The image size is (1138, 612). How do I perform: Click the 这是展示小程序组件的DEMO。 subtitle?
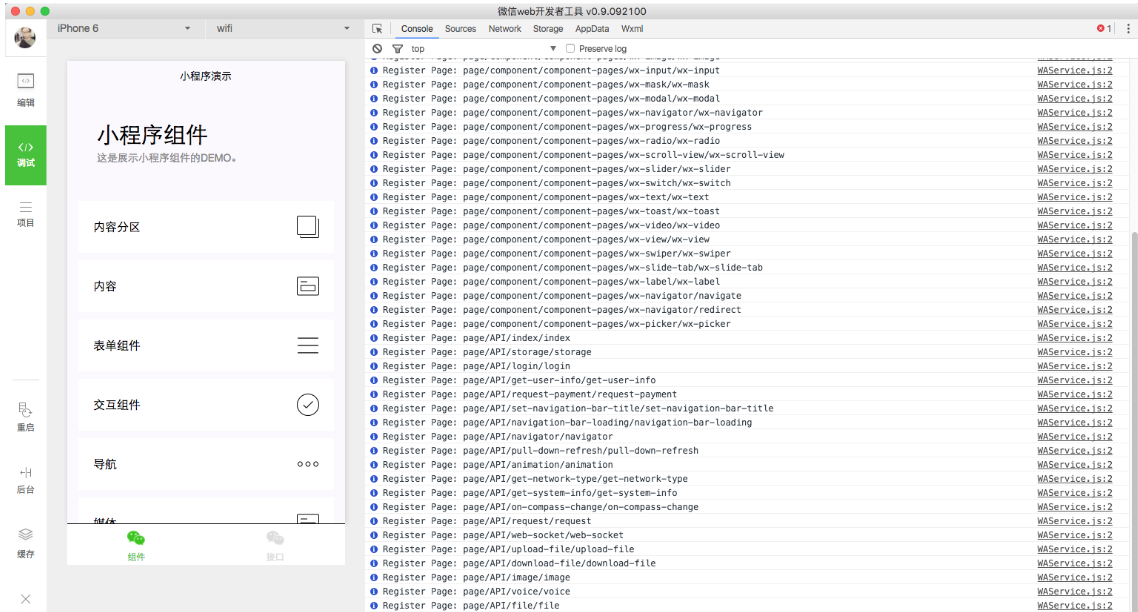point(167,158)
